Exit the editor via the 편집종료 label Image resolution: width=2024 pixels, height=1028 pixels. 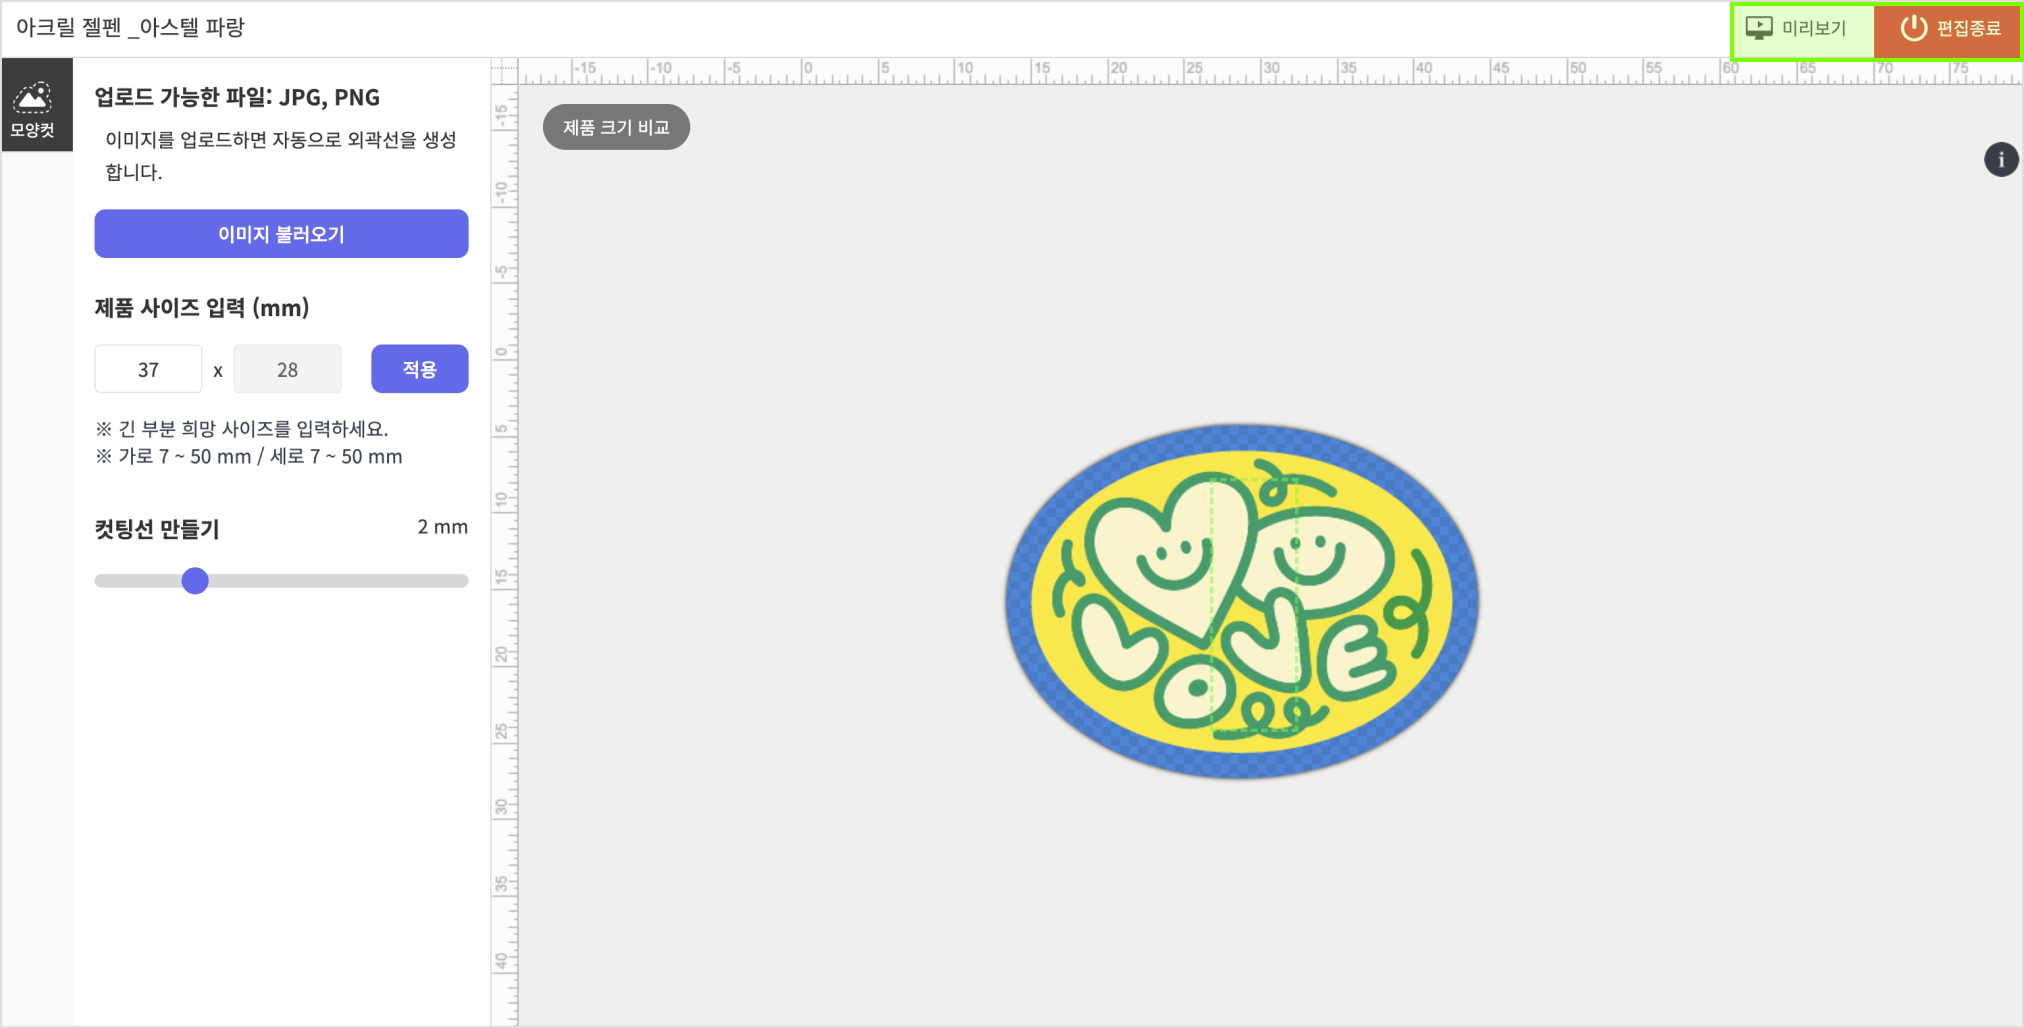[x=1968, y=28]
